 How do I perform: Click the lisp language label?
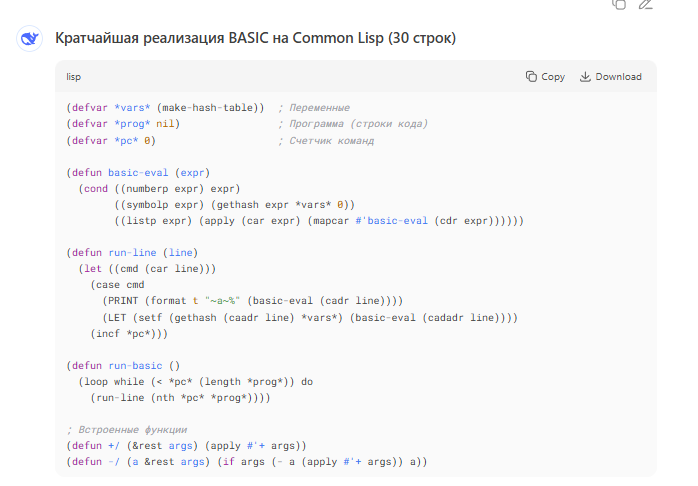tap(73, 77)
